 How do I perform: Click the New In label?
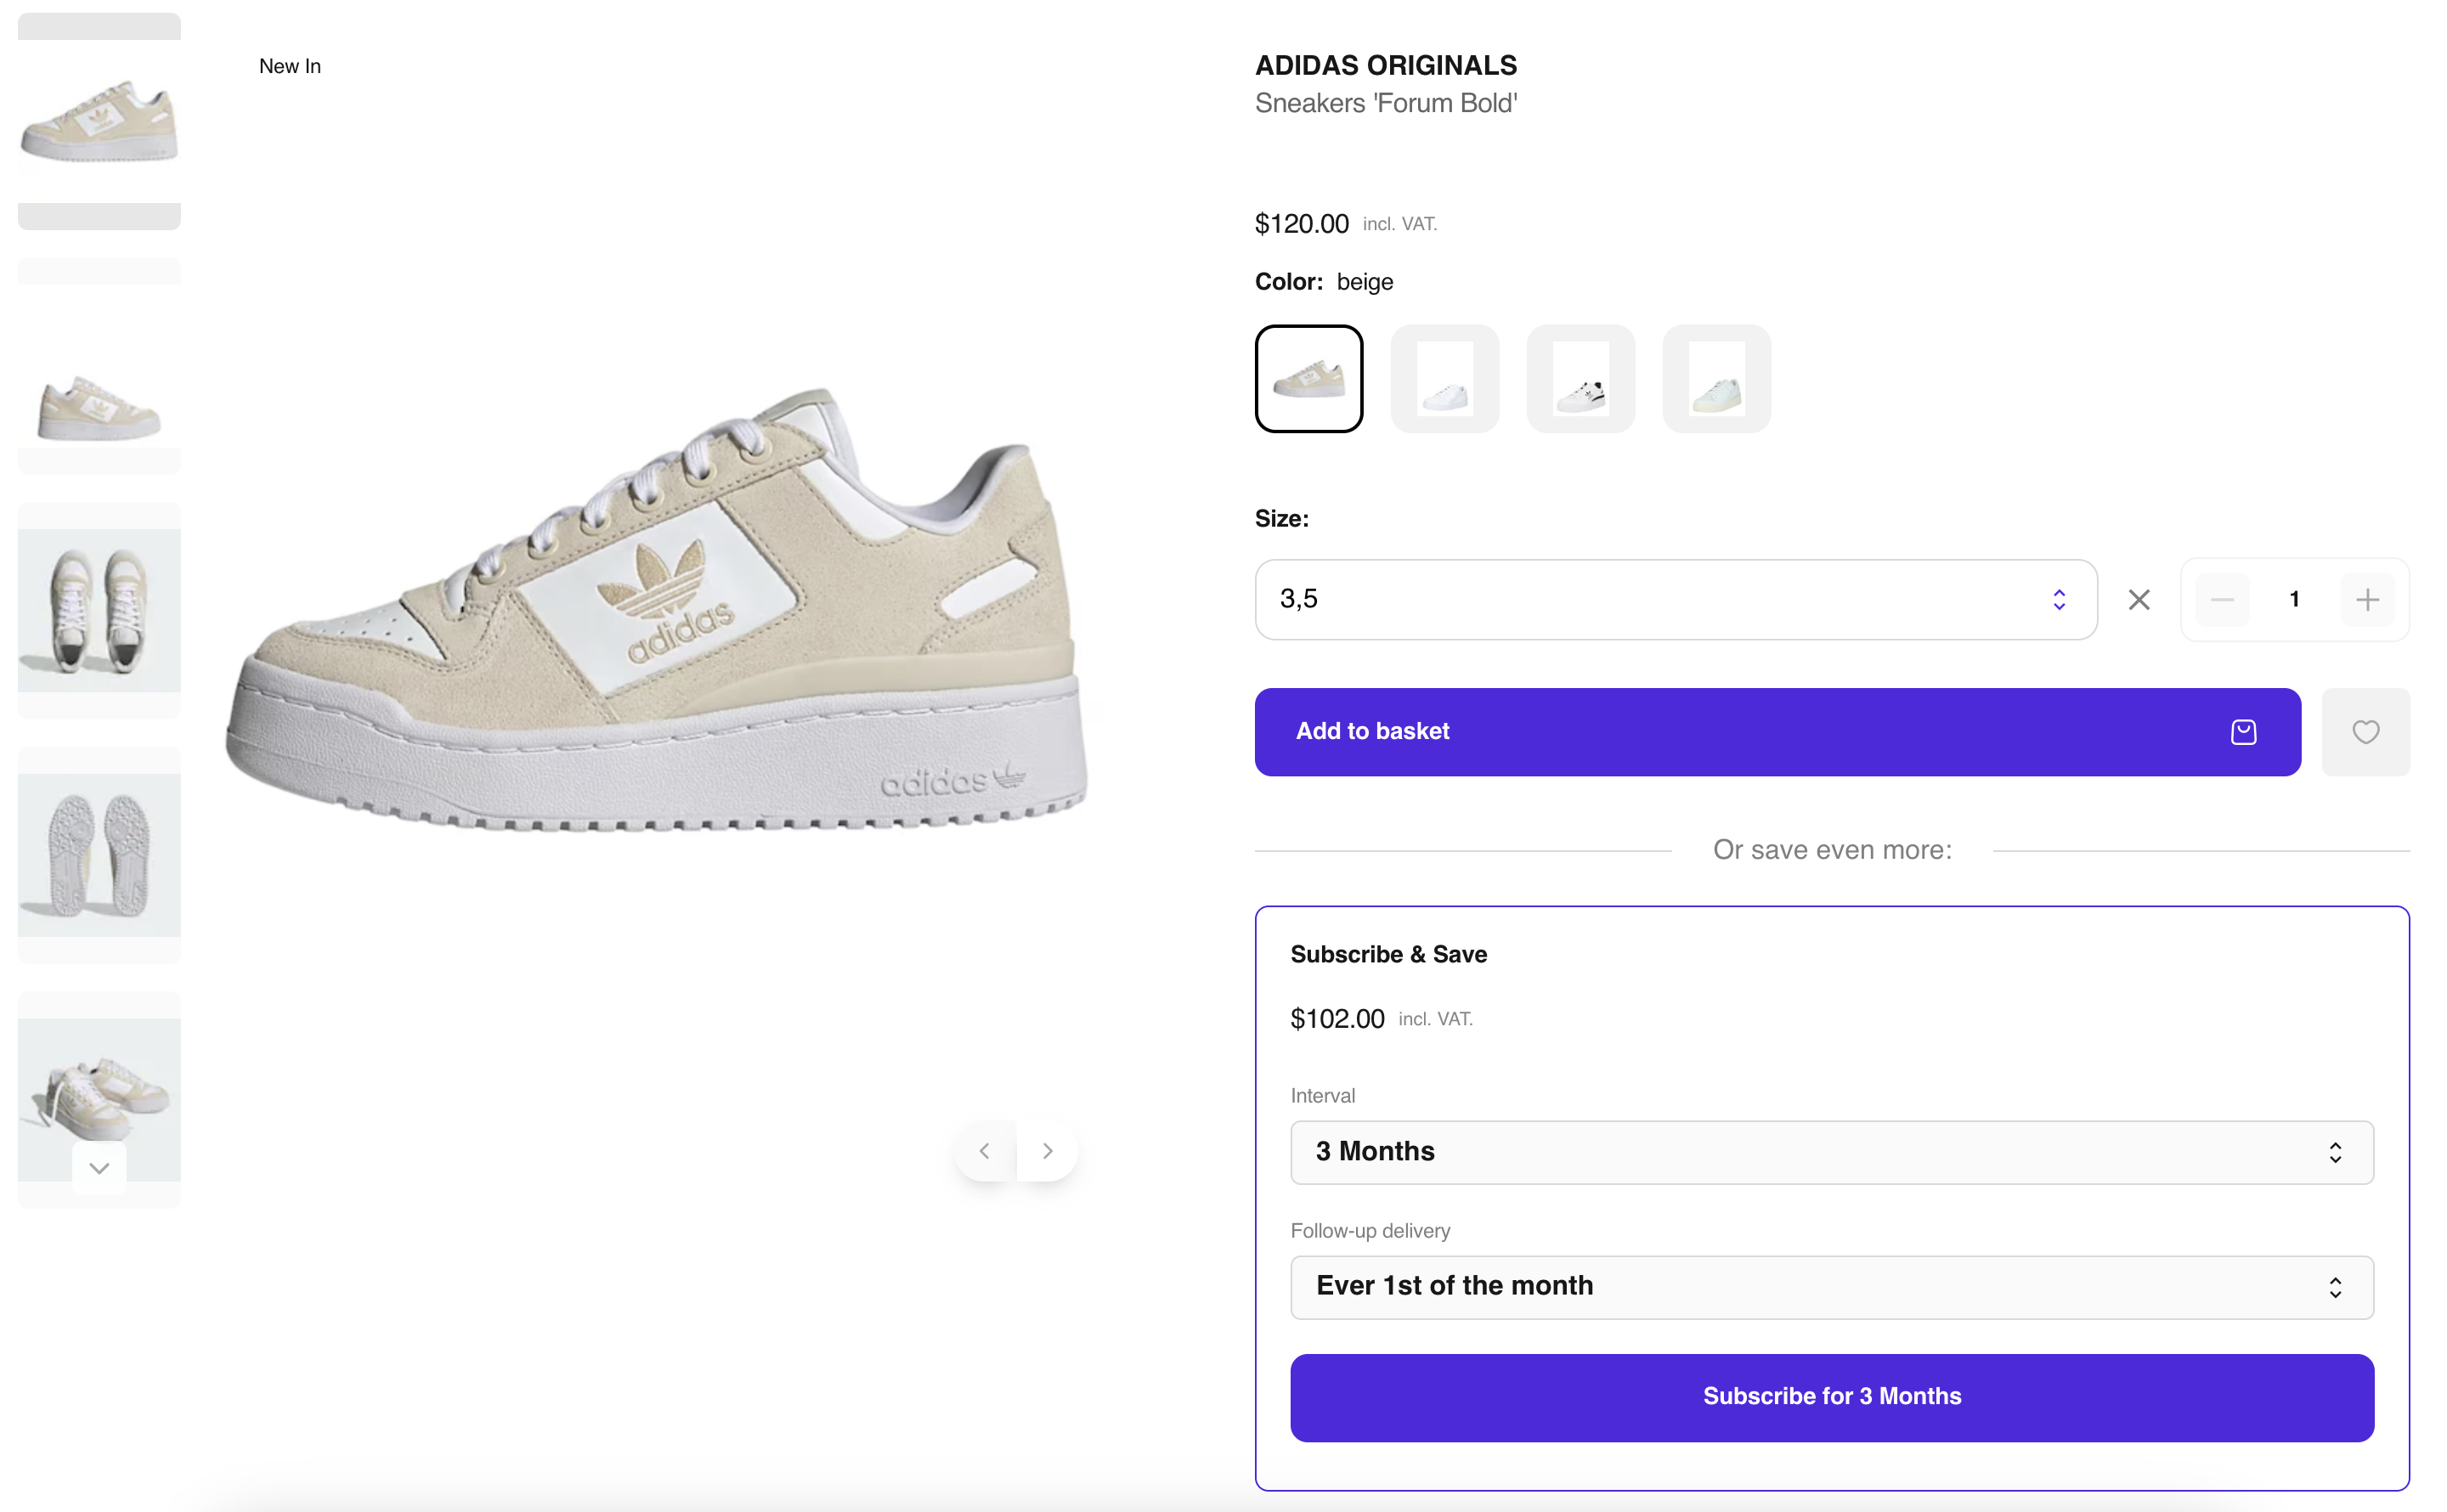(290, 66)
